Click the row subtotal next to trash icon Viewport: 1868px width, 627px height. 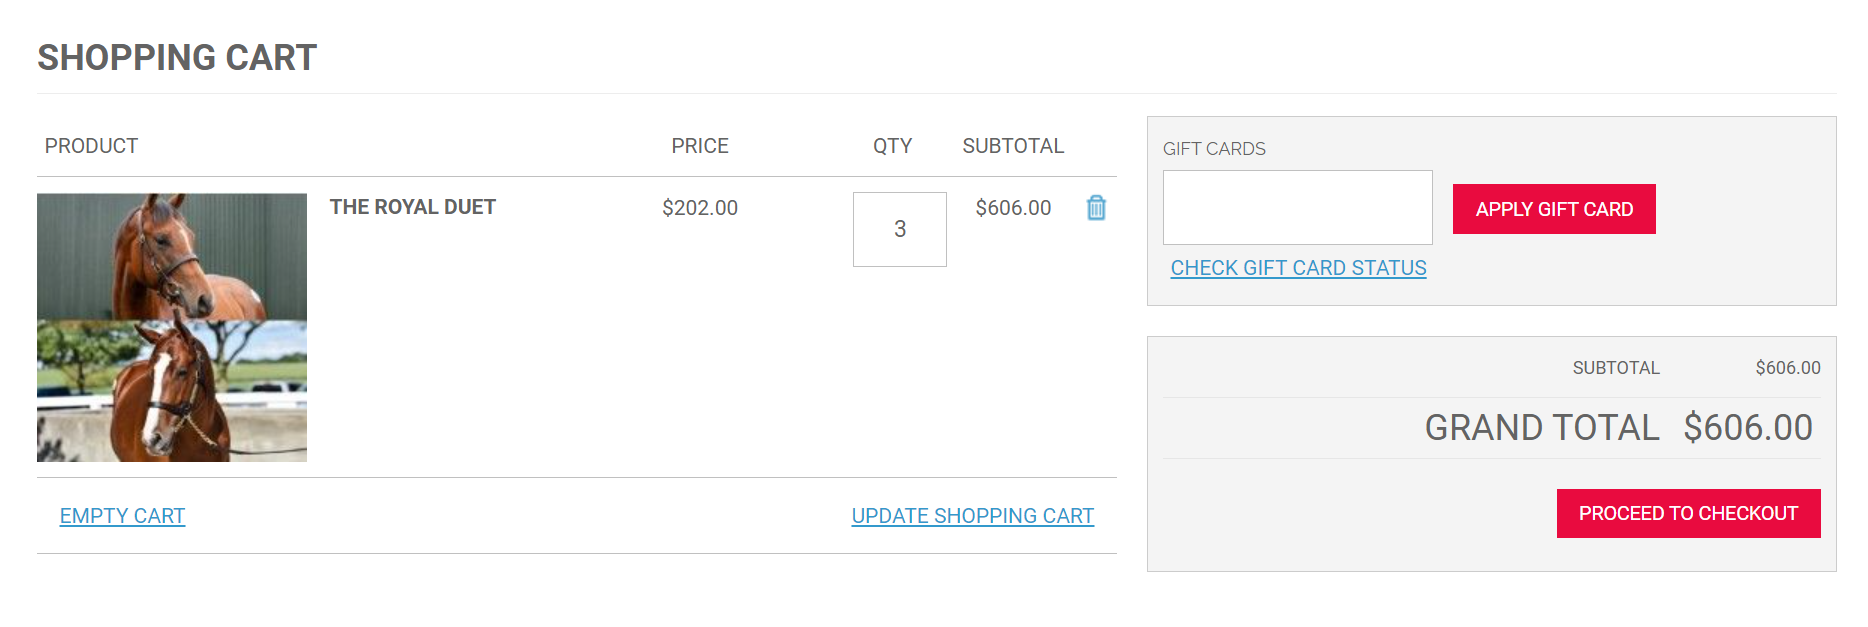[x=1013, y=208]
